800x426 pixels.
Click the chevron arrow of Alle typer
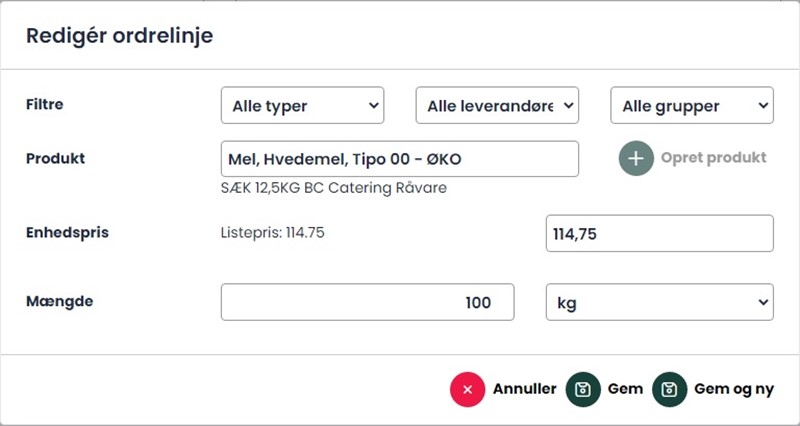373,105
